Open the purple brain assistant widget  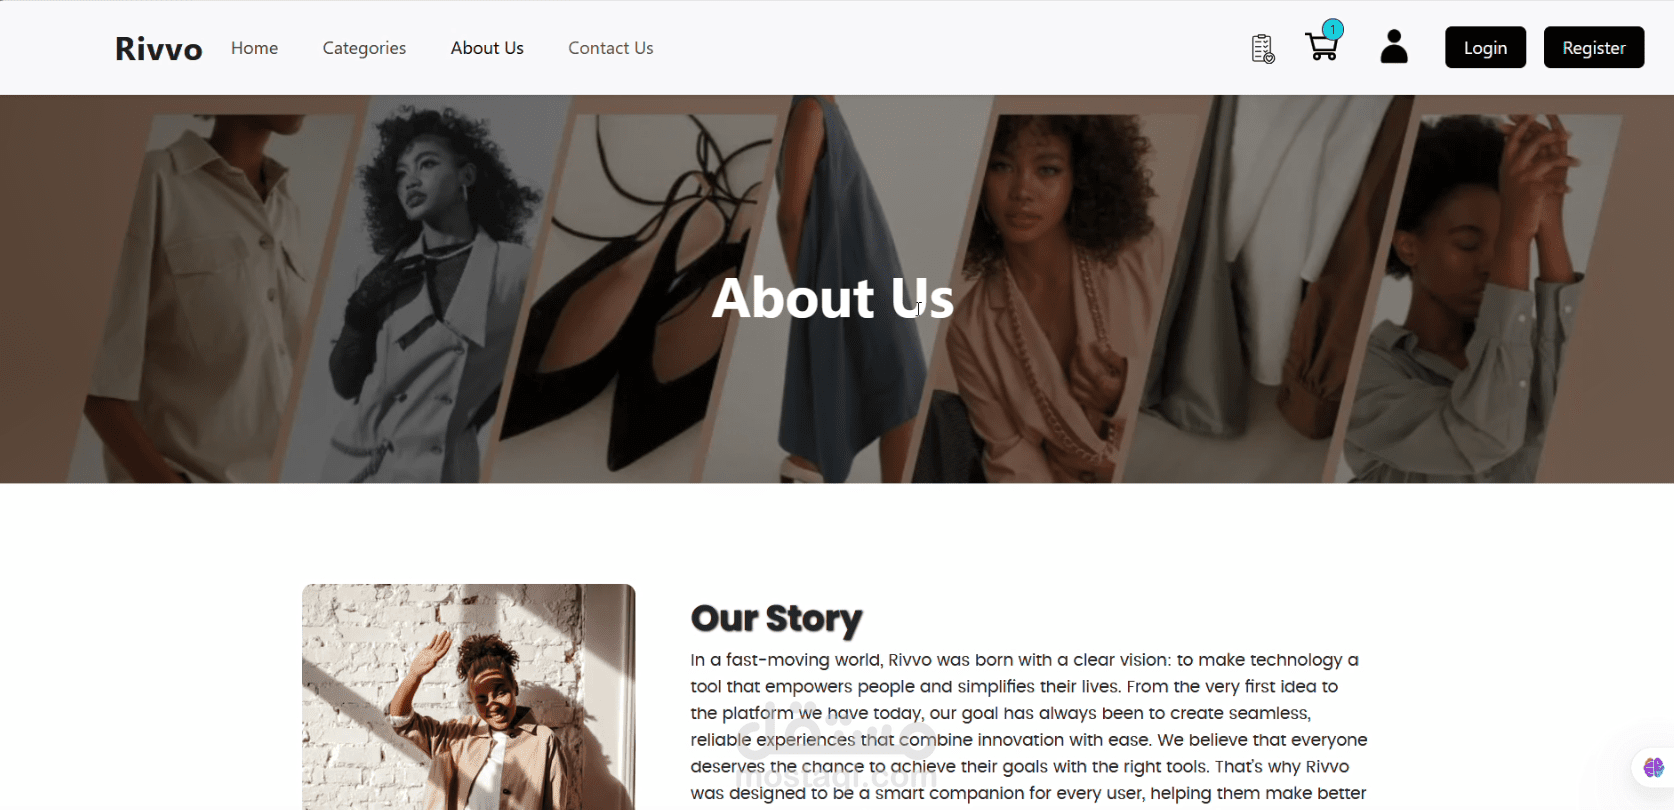click(1653, 768)
